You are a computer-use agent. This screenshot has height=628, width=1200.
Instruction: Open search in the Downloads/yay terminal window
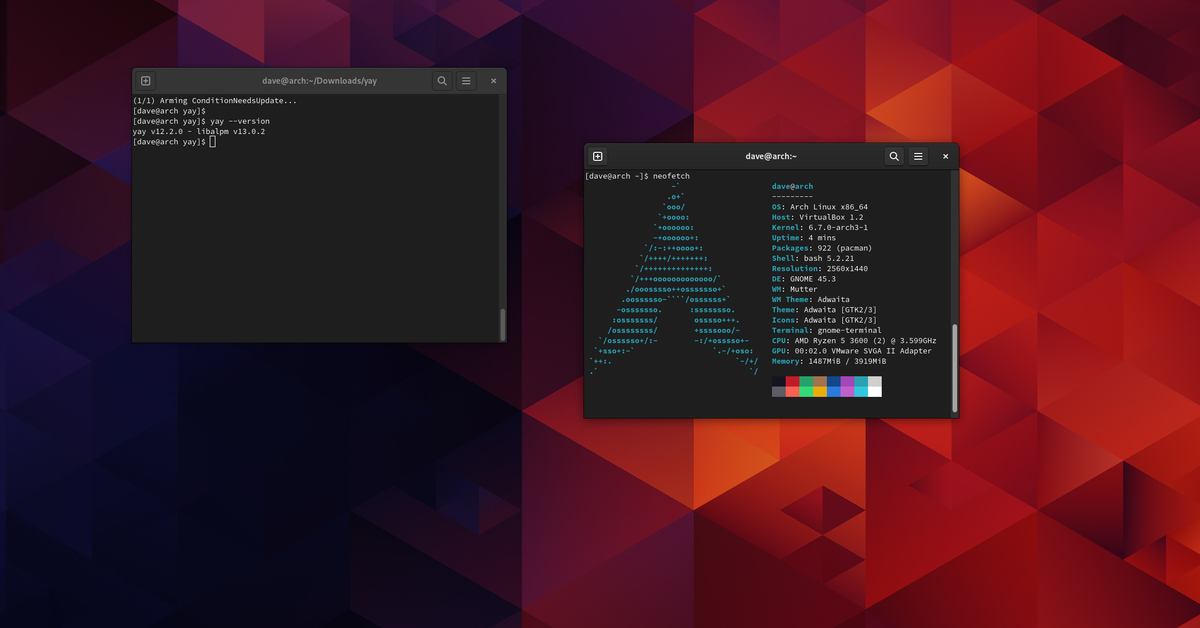(x=442, y=81)
